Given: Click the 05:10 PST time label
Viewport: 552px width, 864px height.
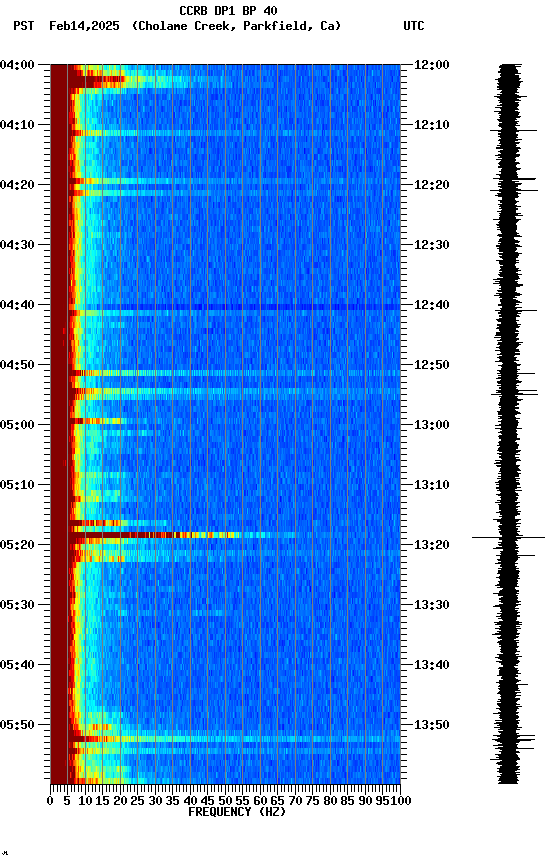Looking at the screenshot, I should click(17, 485).
